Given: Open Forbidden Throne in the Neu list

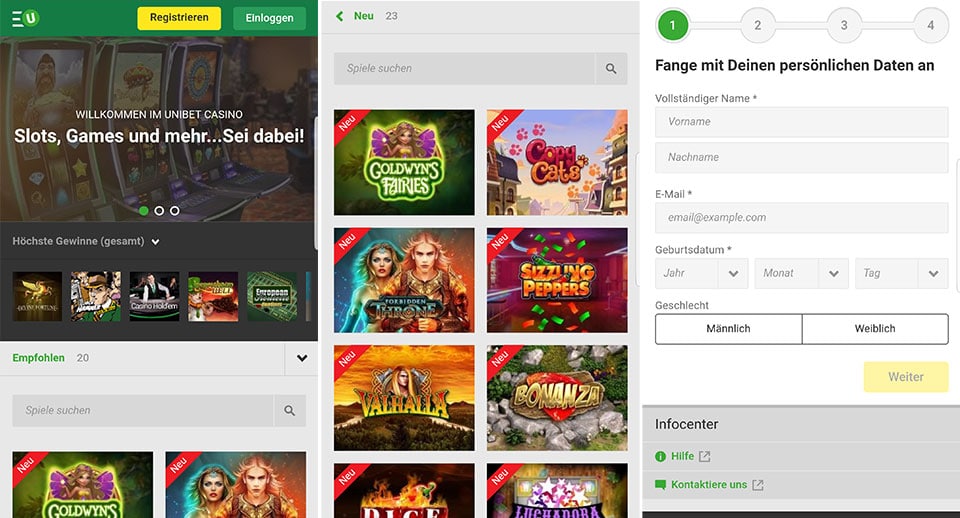Looking at the screenshot, I should 404,280.
